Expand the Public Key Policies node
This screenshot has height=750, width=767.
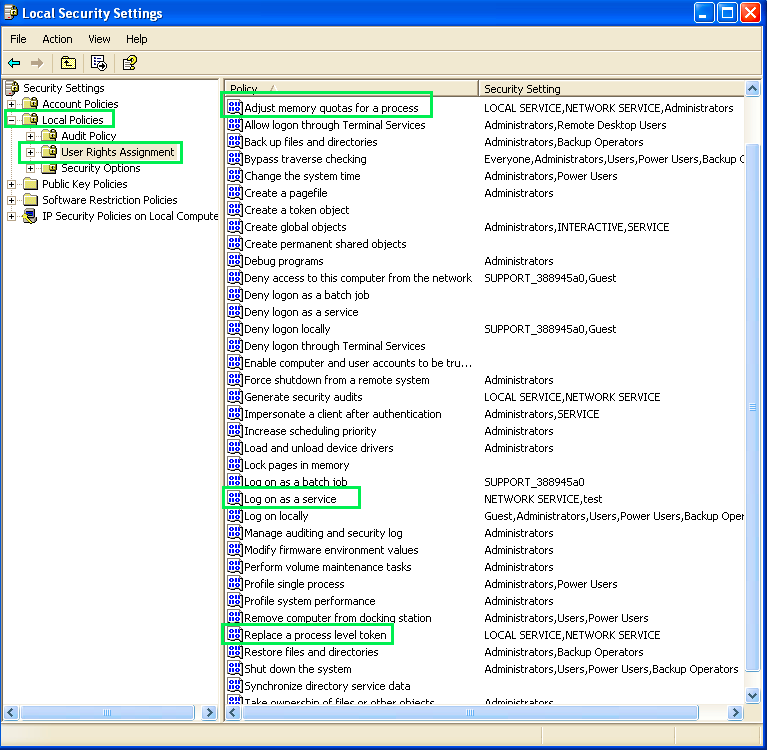tap(11, 184)
